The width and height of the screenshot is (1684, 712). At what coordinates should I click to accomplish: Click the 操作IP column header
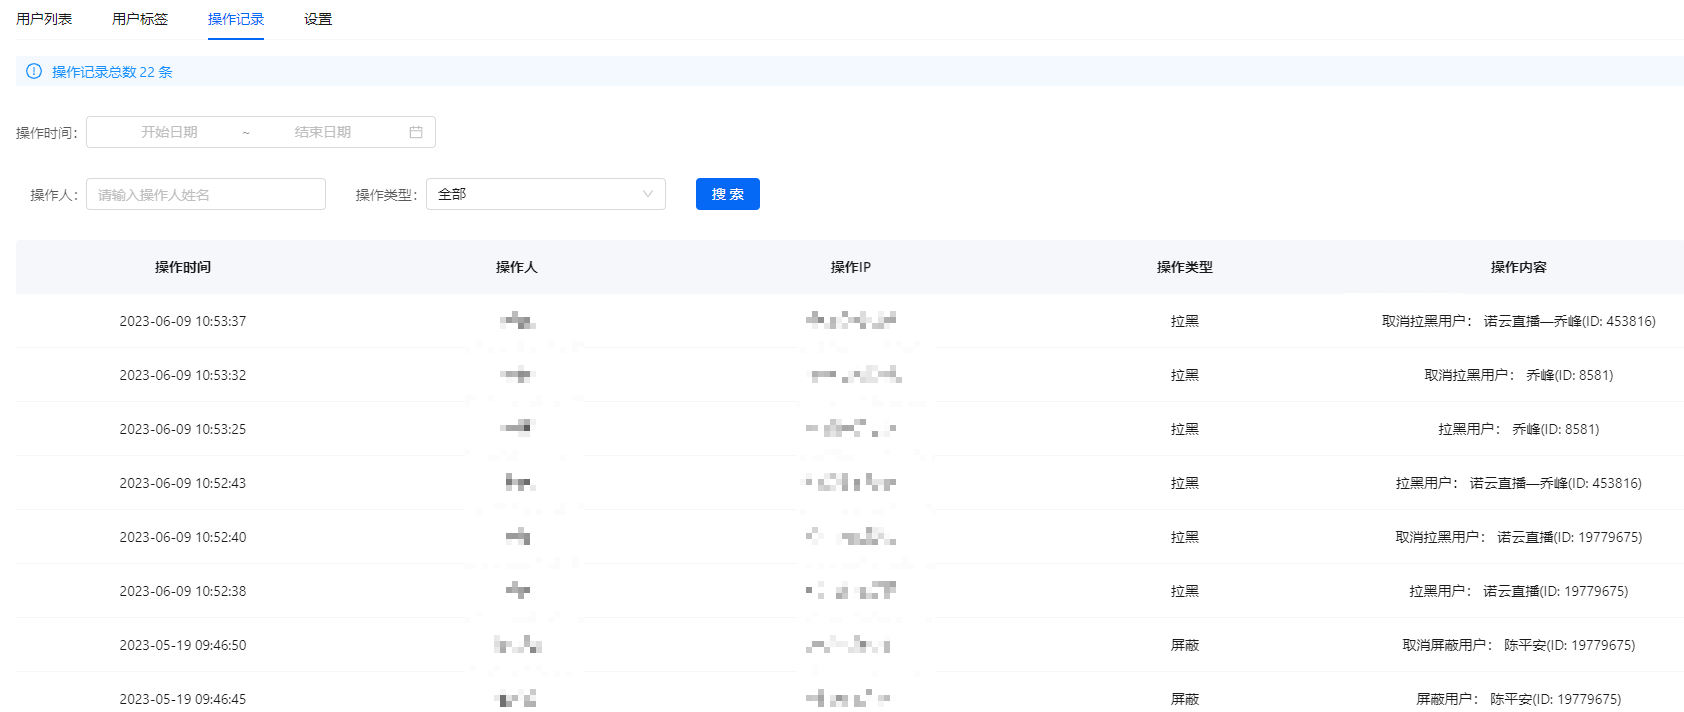click(851, 267)
